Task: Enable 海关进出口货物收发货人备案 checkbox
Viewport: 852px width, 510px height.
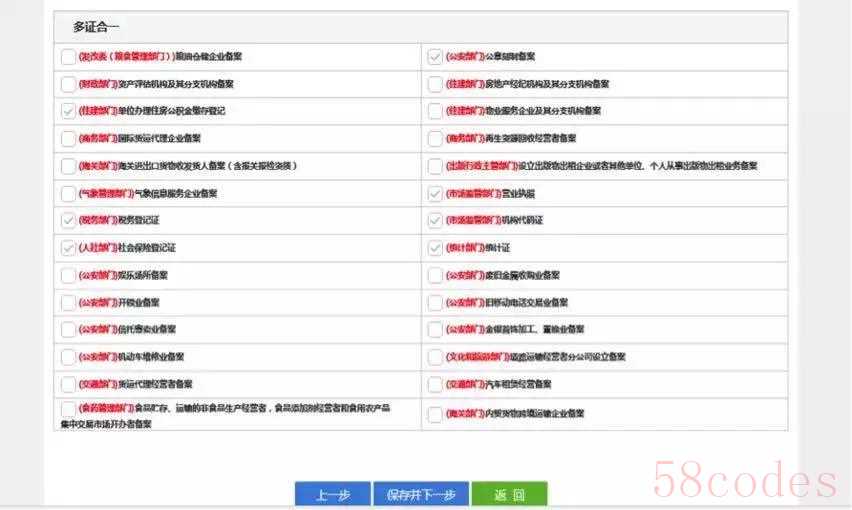Action: 68,166
